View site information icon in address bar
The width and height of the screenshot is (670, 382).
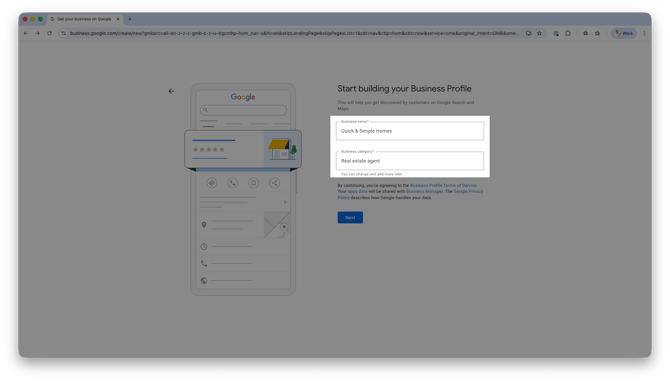(x=64, y=33)
